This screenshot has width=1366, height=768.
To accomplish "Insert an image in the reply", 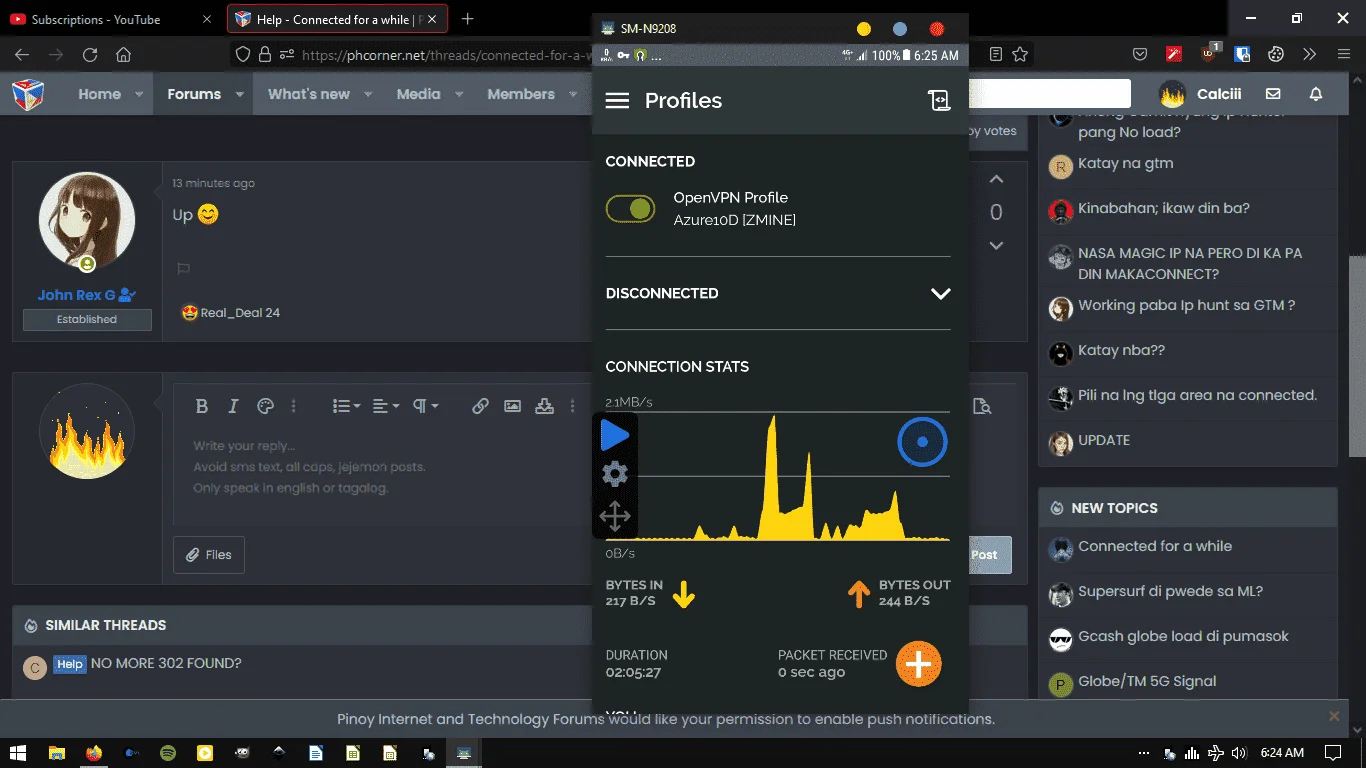I will point(512,406).
